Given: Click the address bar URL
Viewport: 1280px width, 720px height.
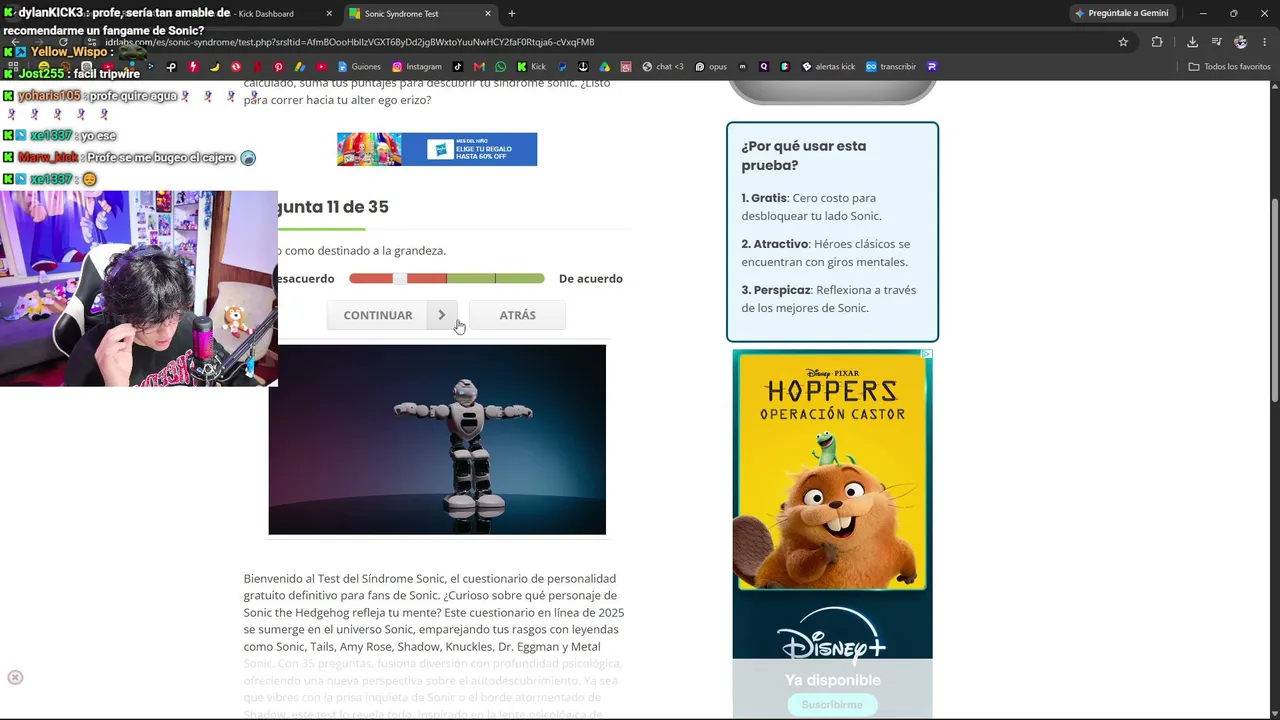Looking at the screenshot, I should pyautogui.click(x=350, y=42).
